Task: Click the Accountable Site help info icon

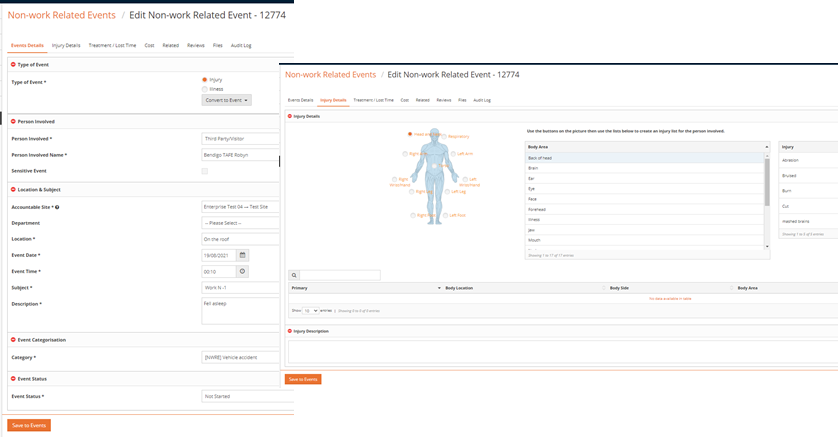Action: 57,207
